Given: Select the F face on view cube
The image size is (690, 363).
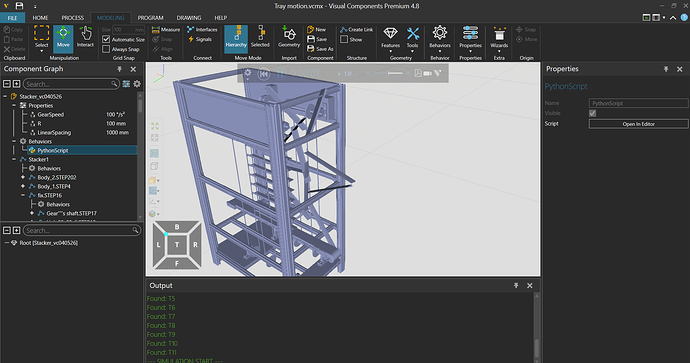Looking at the screenshot, I should click(177, 263).
